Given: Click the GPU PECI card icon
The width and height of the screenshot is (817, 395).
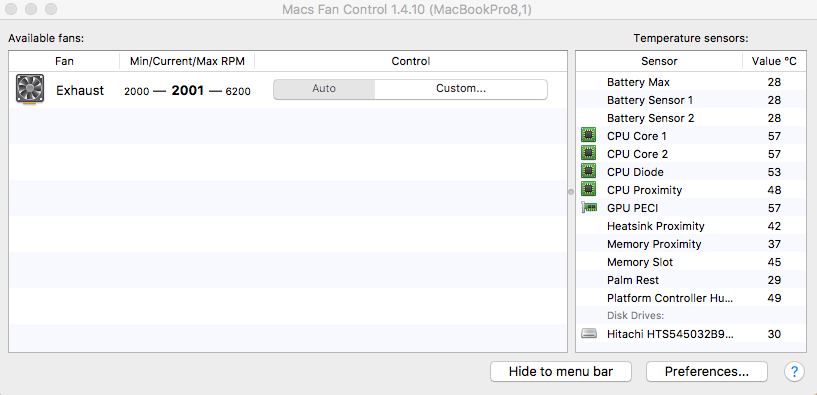Looking at the screenshot, I should (589, 208).
